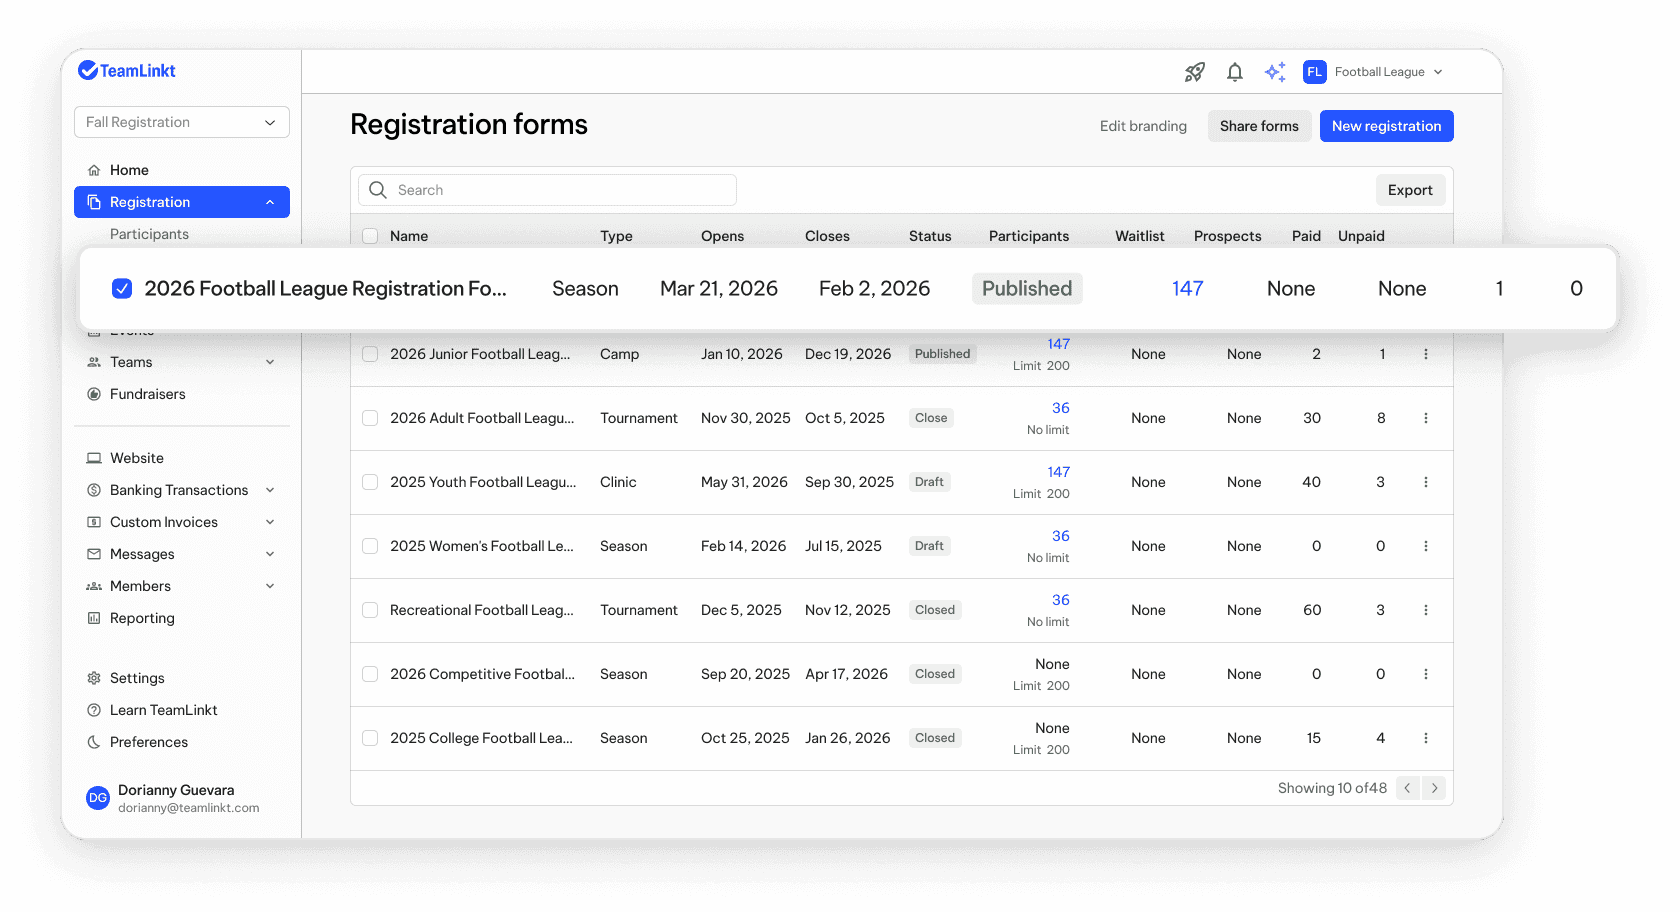Viewport: 1680px width, 912px height.
Task: Select the header checkbox above the Name column
Action: click(x=370, y=235)
